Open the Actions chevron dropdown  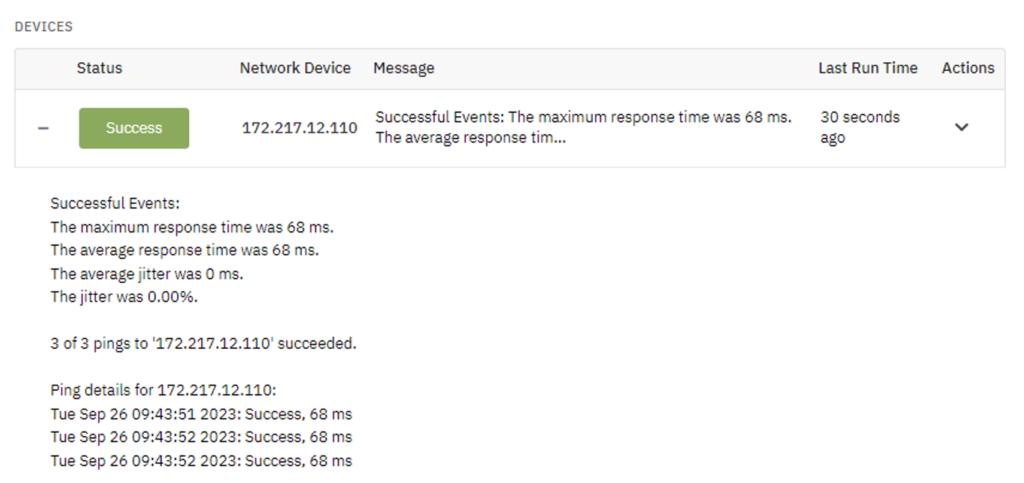(961, 127)
